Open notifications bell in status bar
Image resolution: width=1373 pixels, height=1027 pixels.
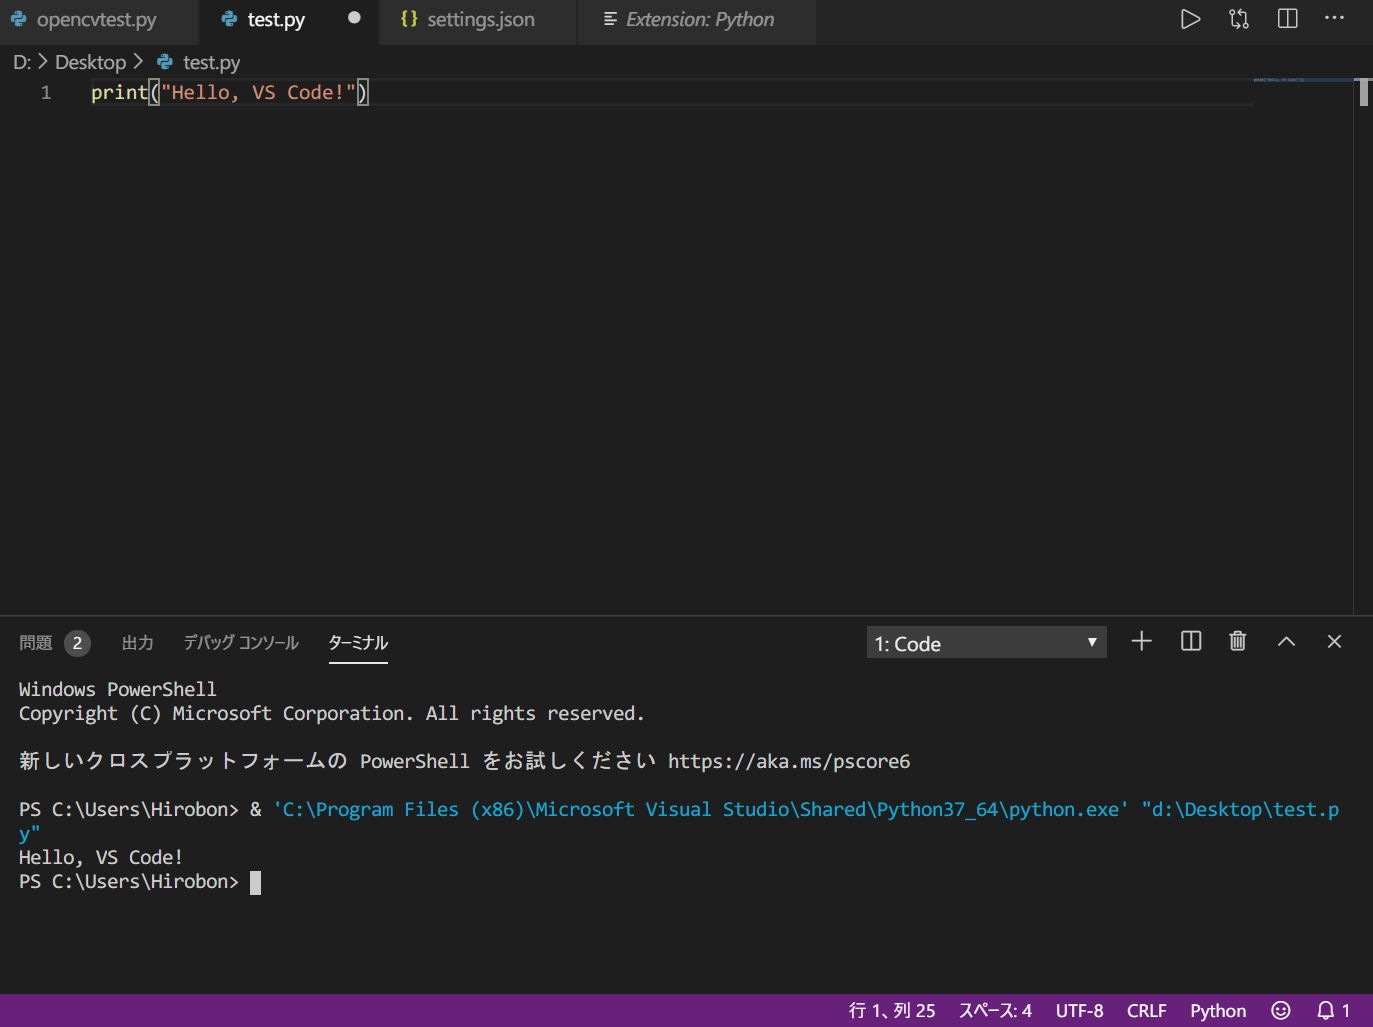click(x=1333, y=1010)
